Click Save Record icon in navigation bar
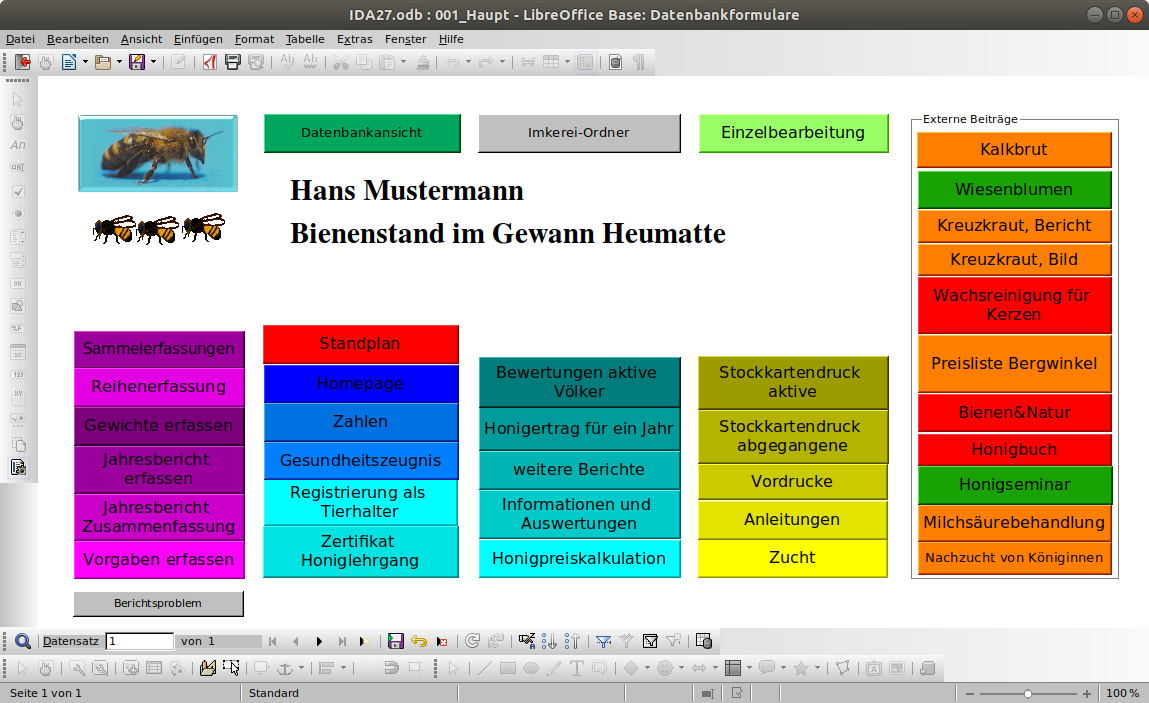The width and height of the screenshot is (1149, 703). [x=396, y=641]
